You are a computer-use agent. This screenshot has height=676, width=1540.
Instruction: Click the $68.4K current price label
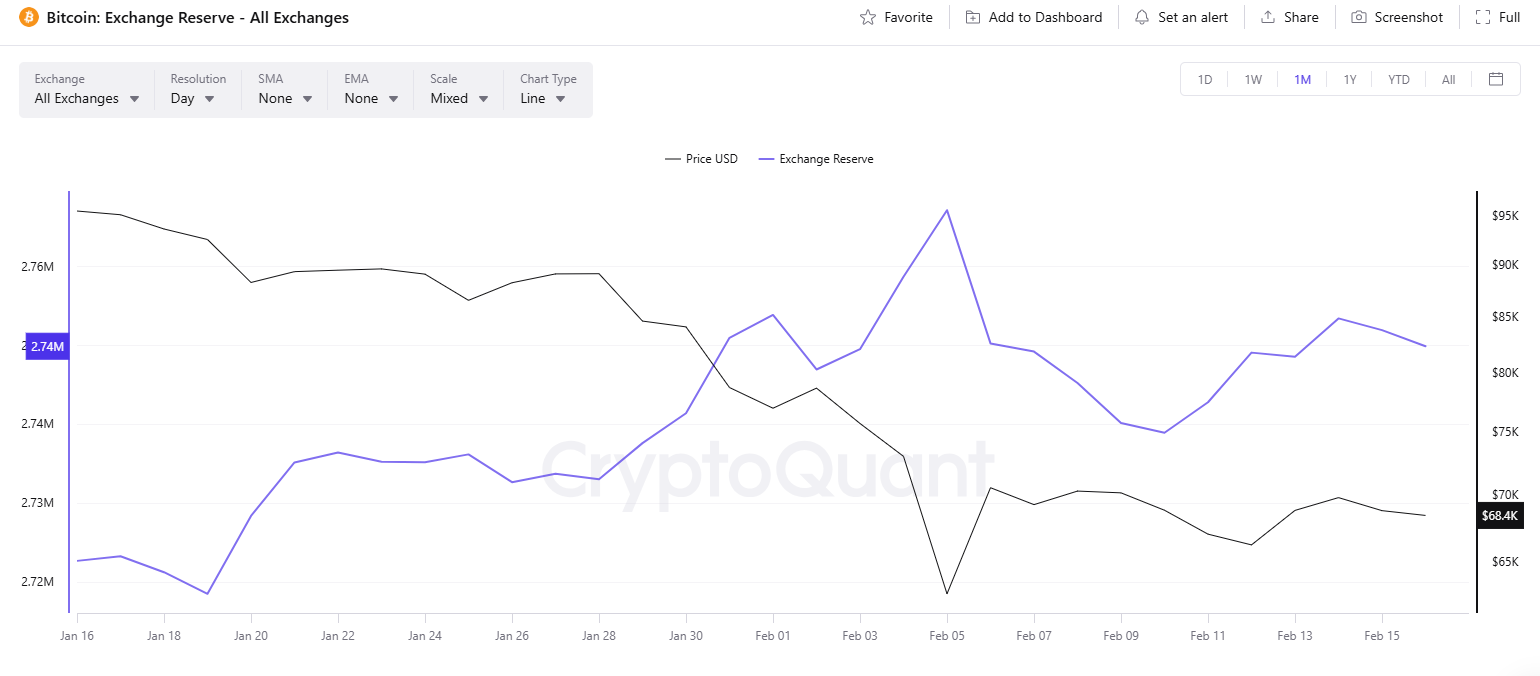click(1499, 515)
